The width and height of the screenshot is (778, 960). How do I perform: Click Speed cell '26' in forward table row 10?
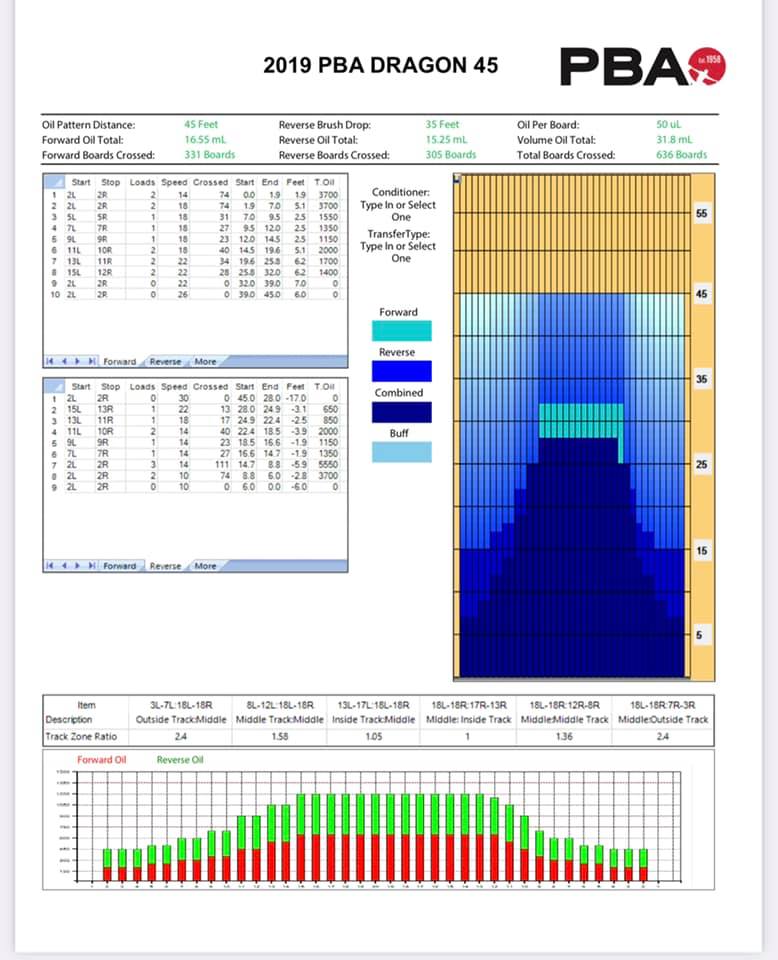(182, 294)
